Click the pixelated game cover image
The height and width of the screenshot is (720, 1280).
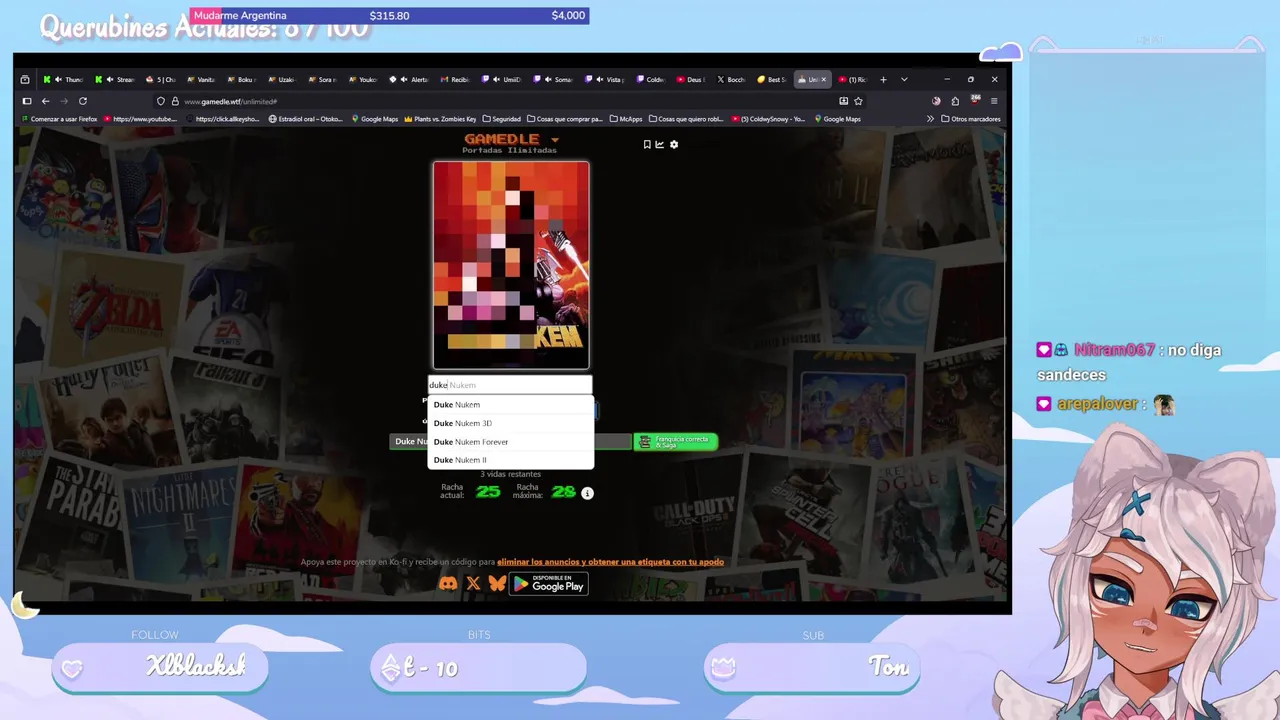[x=511, y=265]
